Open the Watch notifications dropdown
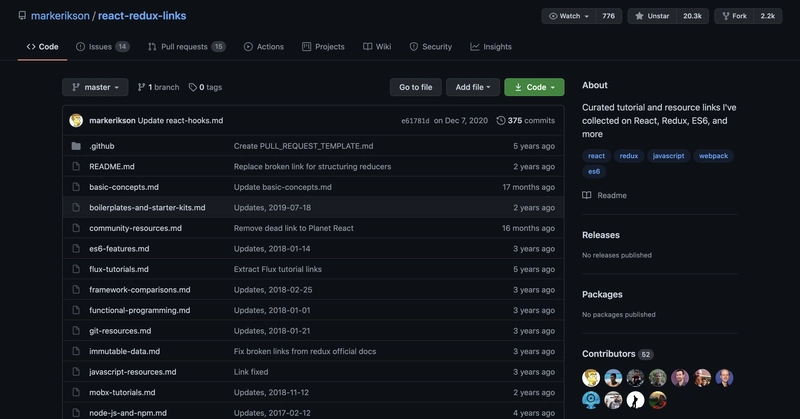The height and width of the screenshot is (419, 800). 569,16
